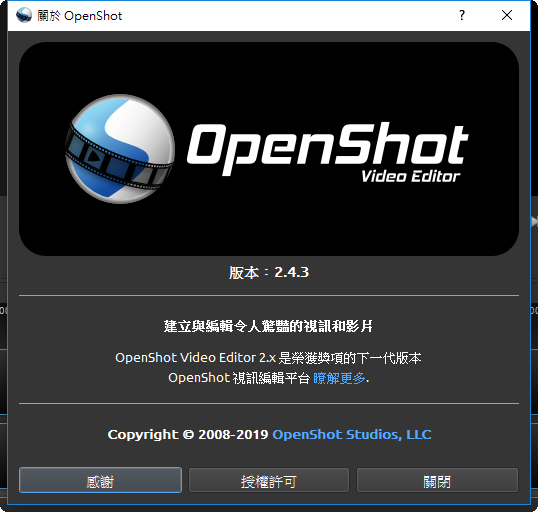This screenshot has width=538, height=512.
Task: Close the About dialog with the X
Action: (507, 15)
